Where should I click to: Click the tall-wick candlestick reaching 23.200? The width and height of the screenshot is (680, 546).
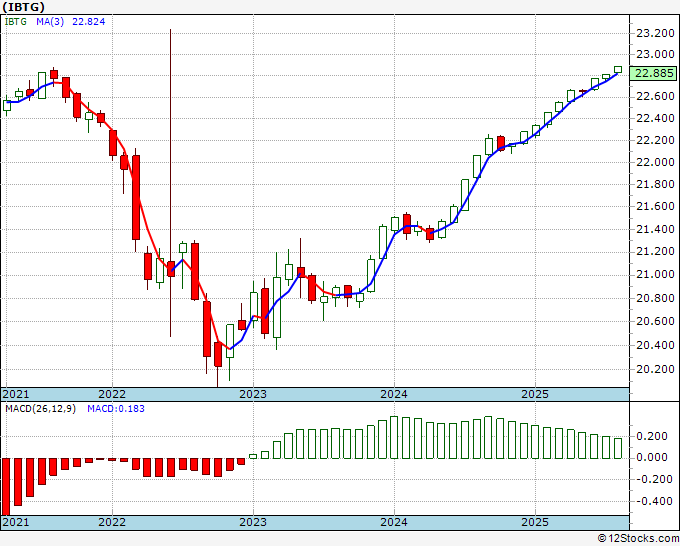click(x=170, y=183)
